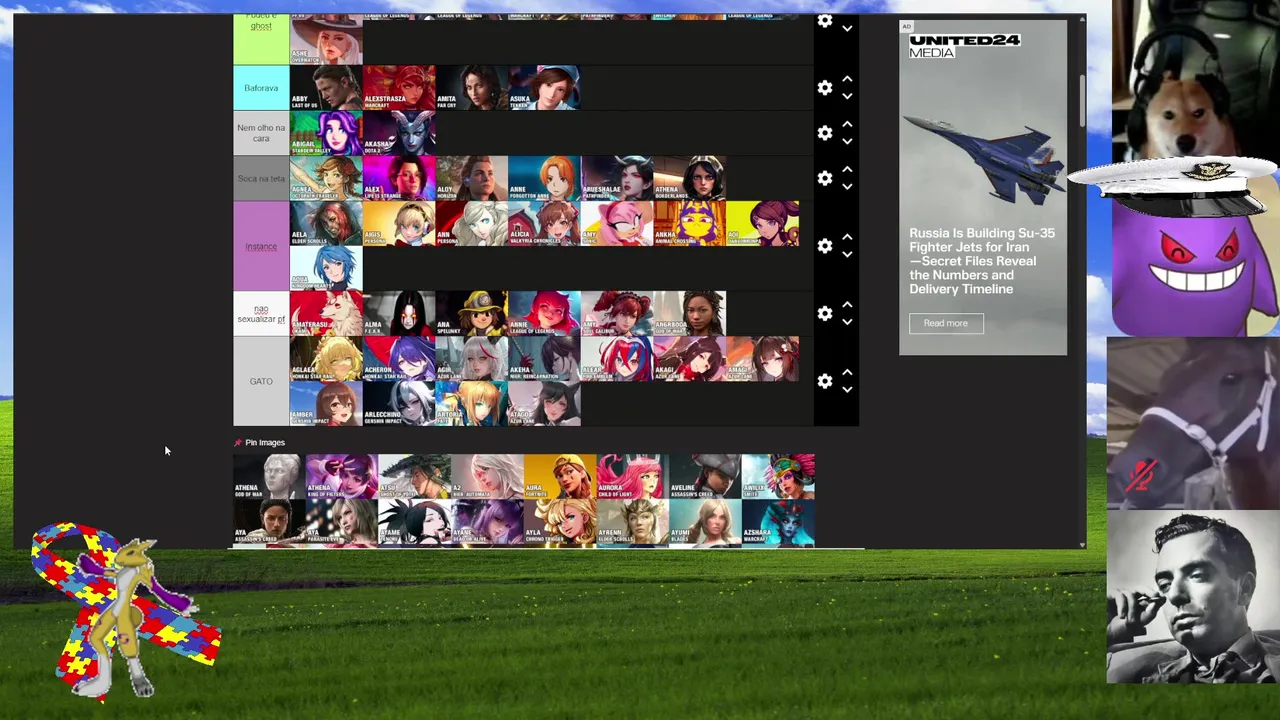Viewport: 1280px width, 720px height.
Task: Select Aqua Kingdom Hearts image
Action: point(326,268)
